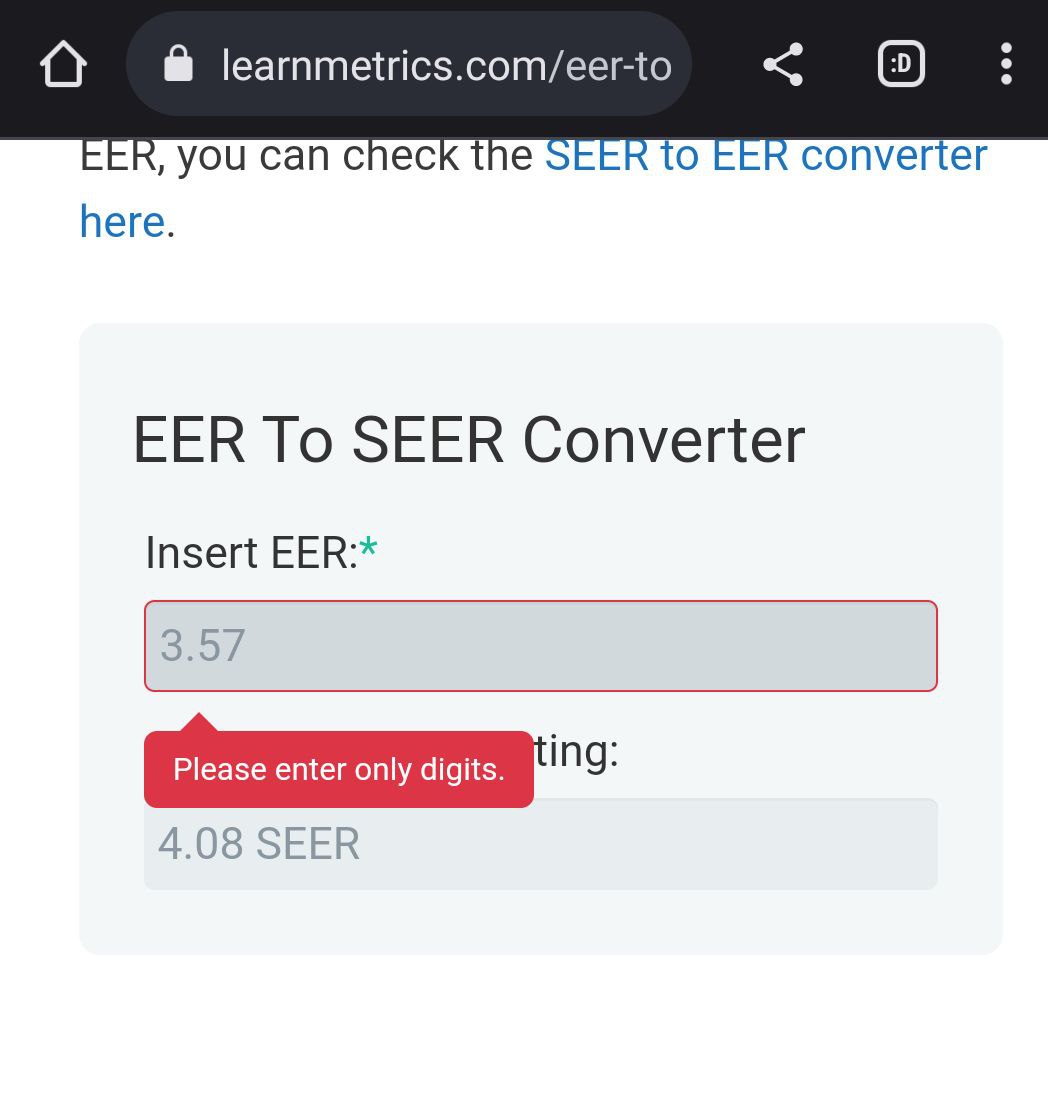1048x1096 pixels.
Task: Click the 4.08 SEER result field
Action: (x=540, y=844)
